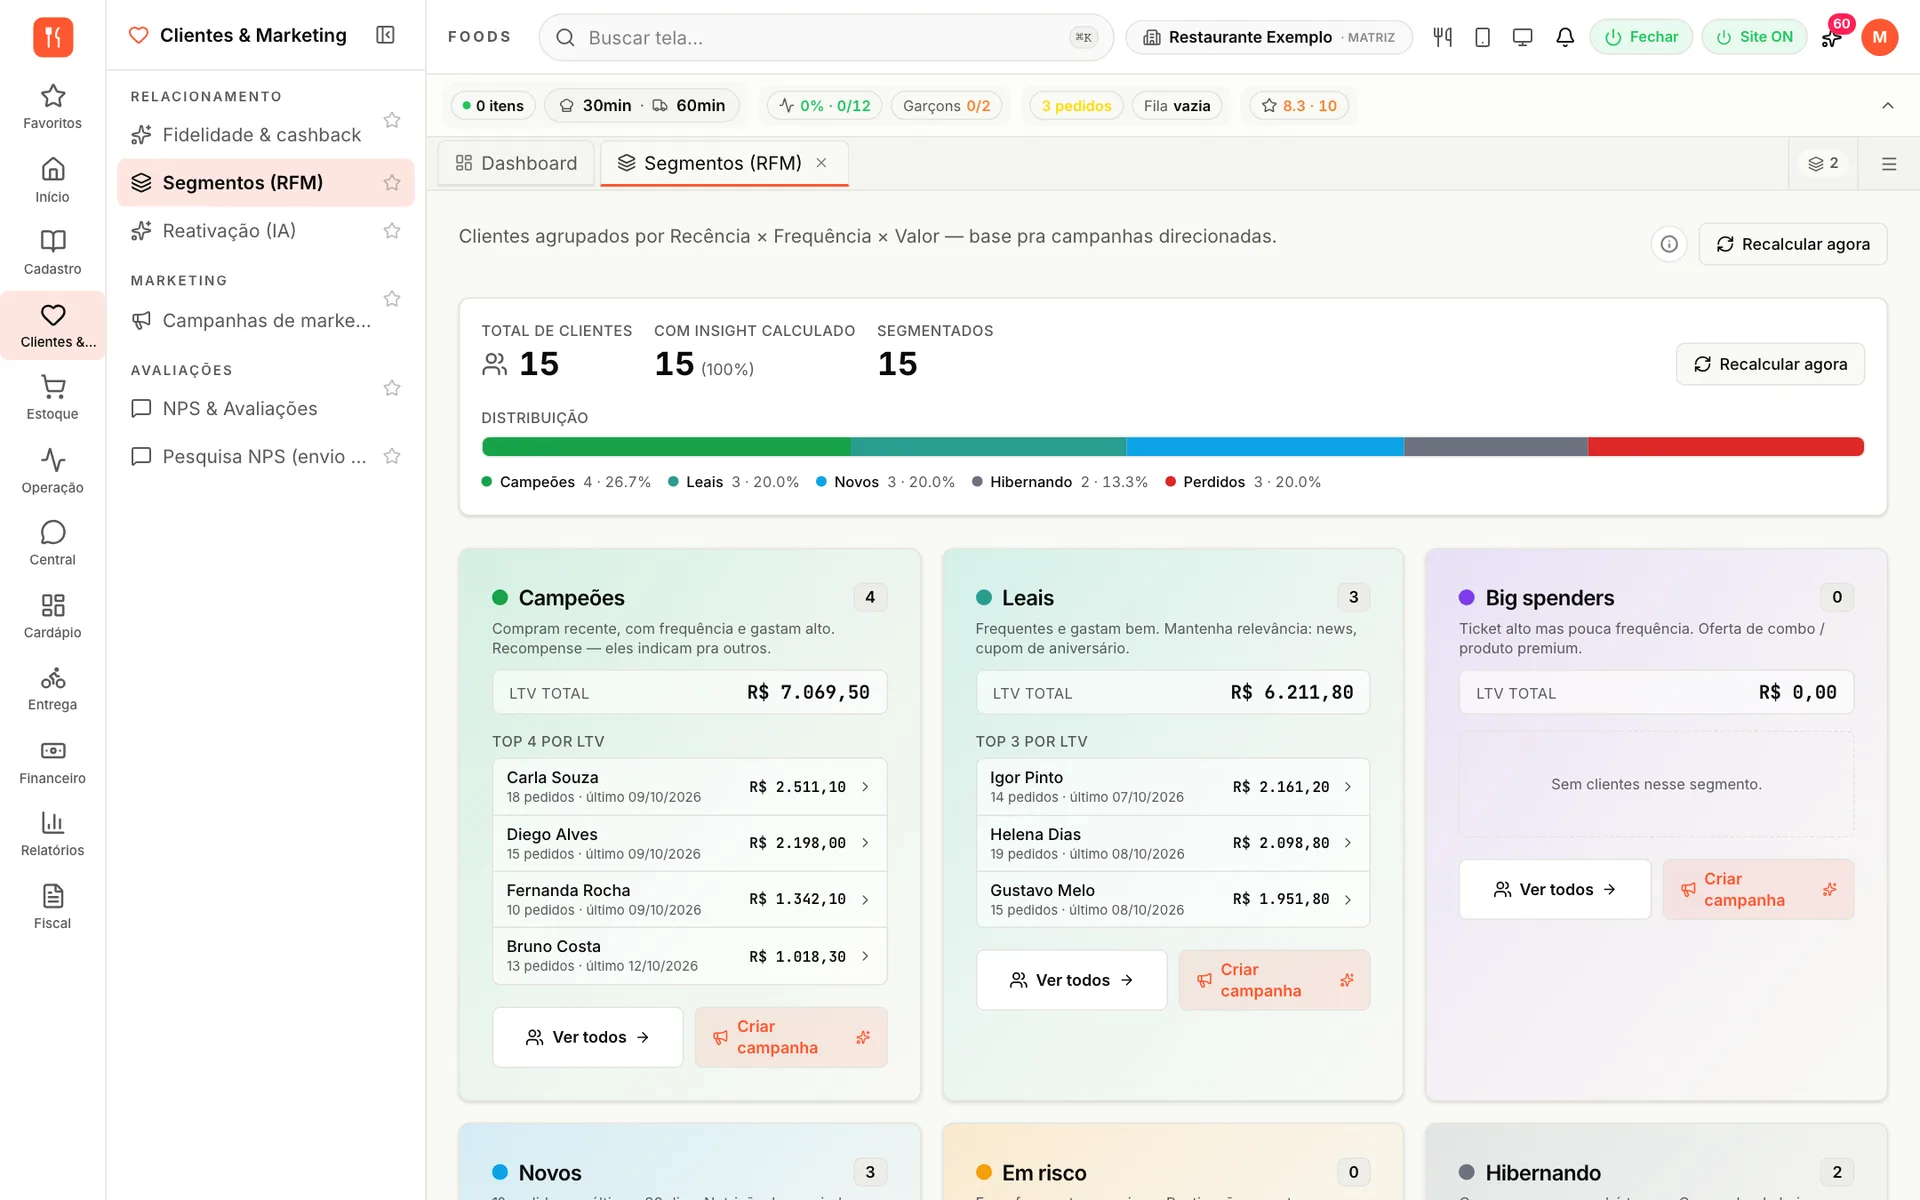
Task: Open the hamburger menu at tab bar right
Action: point(1888,163)
